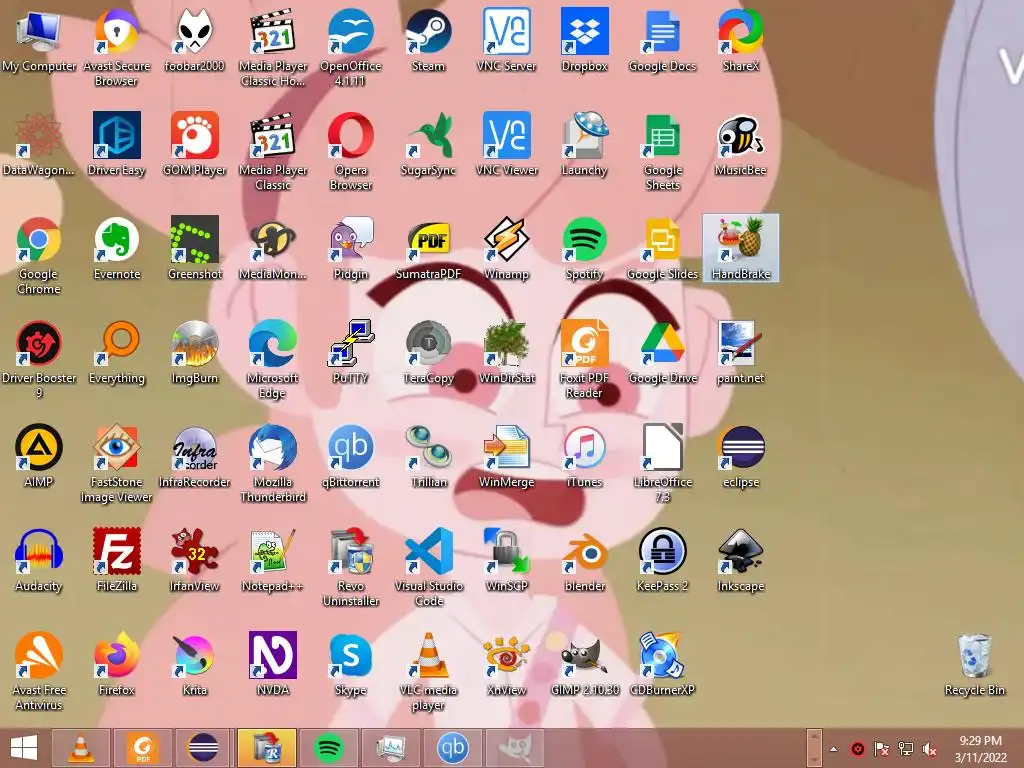Click the taskbar toolbar scroll arrows
Screen dimensions: 1024x768
(x=814, y=748)
